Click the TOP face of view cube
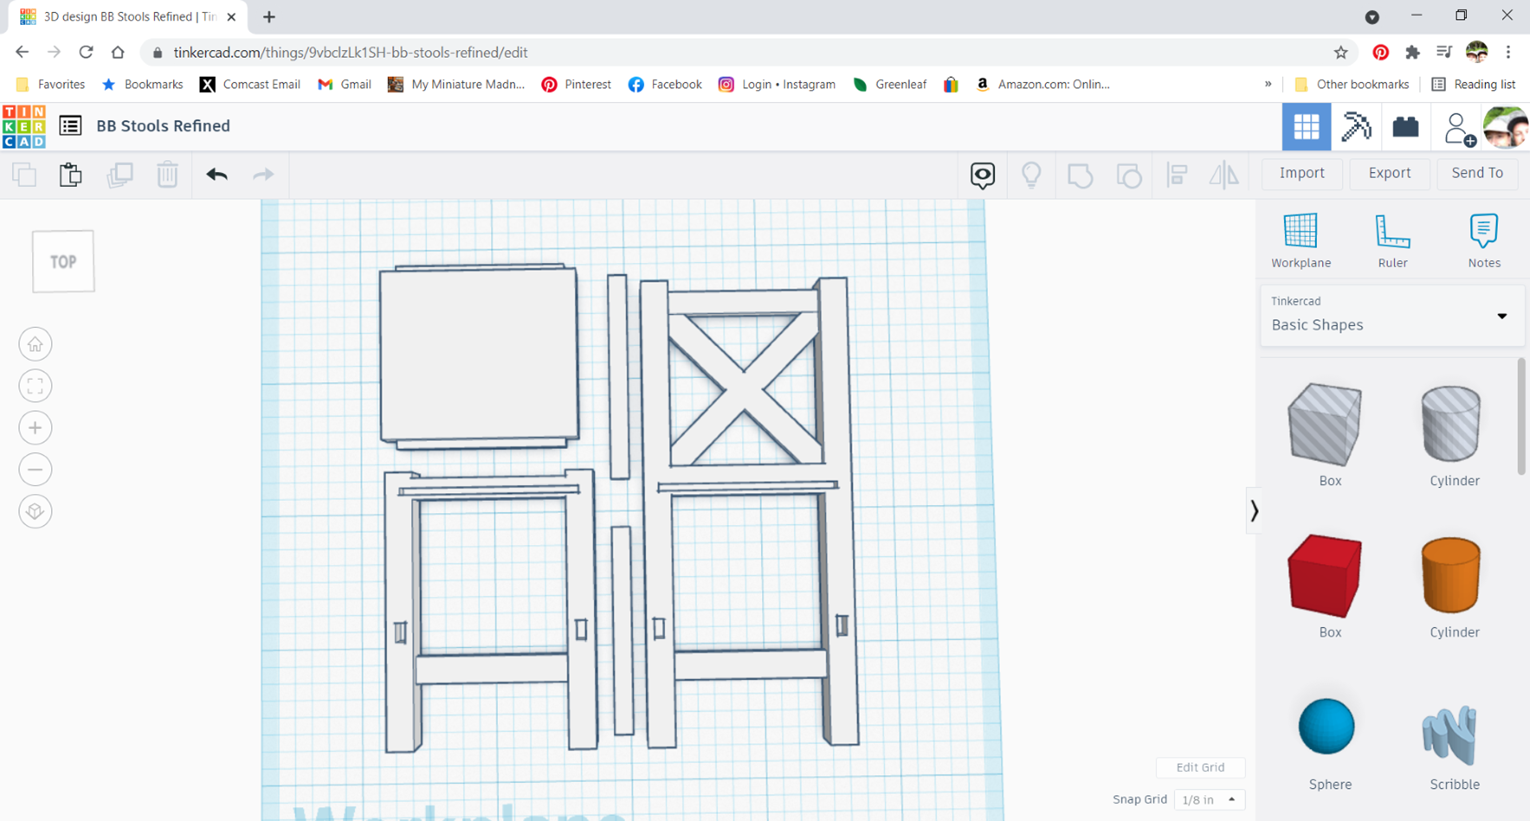This screenshot has height=821, width=1530. (63, 262)
